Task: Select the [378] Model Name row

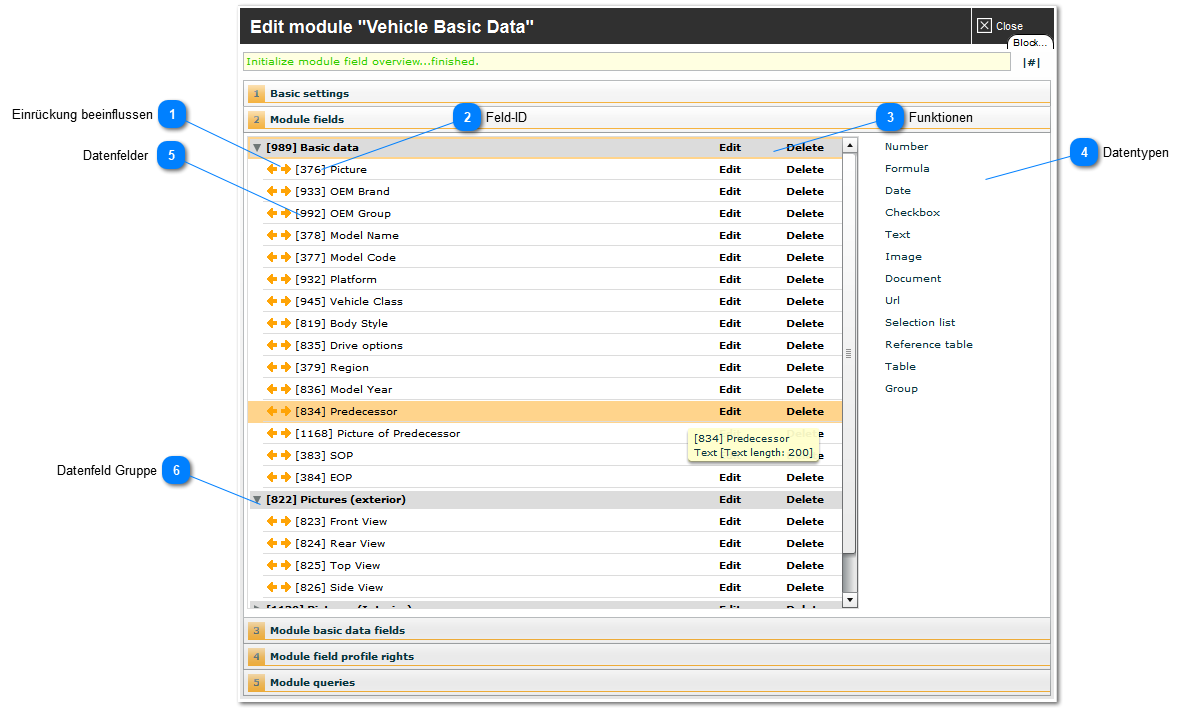Action: [x=545, y=235]
